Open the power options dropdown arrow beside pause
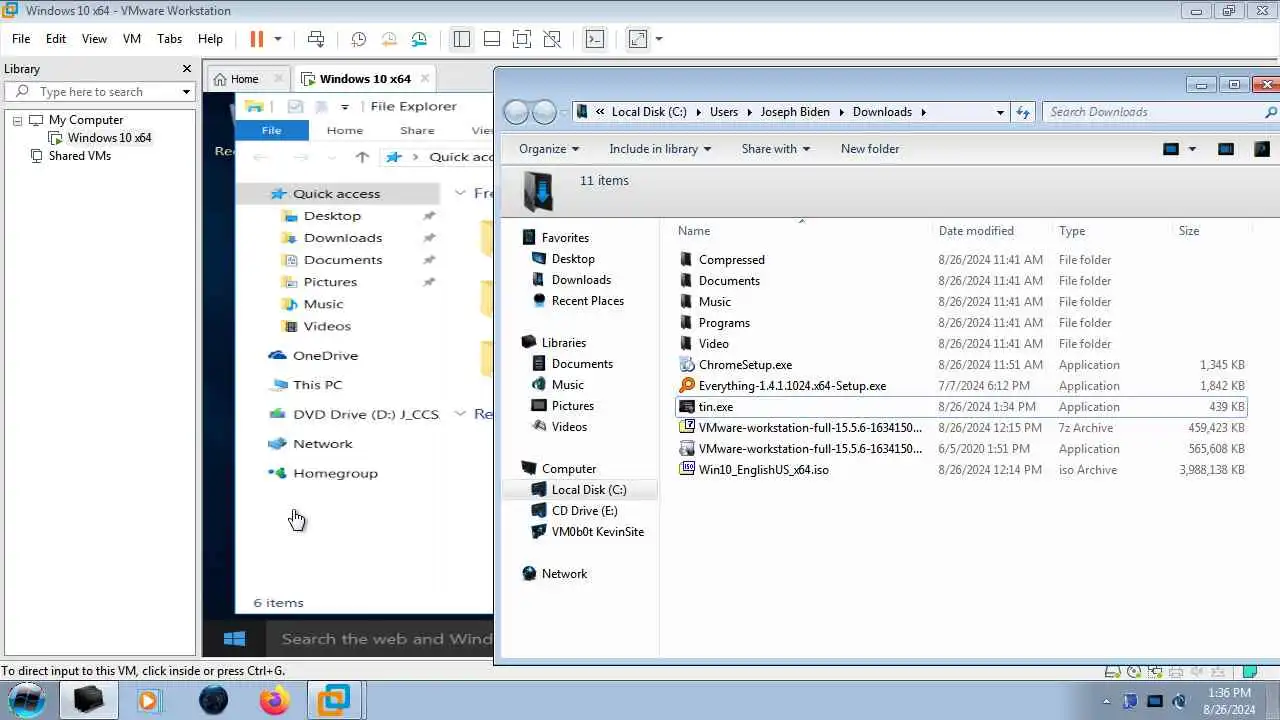 [x=278, y=39]
